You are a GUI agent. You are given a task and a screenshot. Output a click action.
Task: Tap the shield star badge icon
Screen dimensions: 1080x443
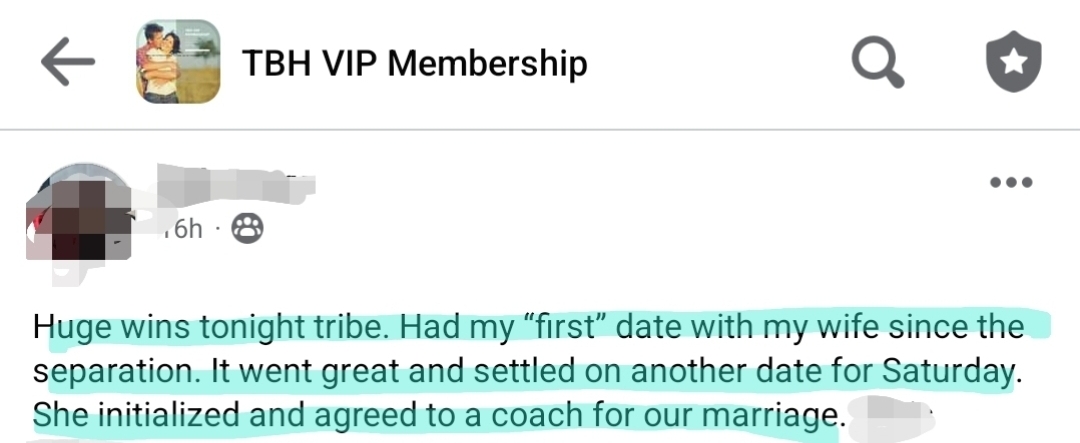pos(1013,63)
